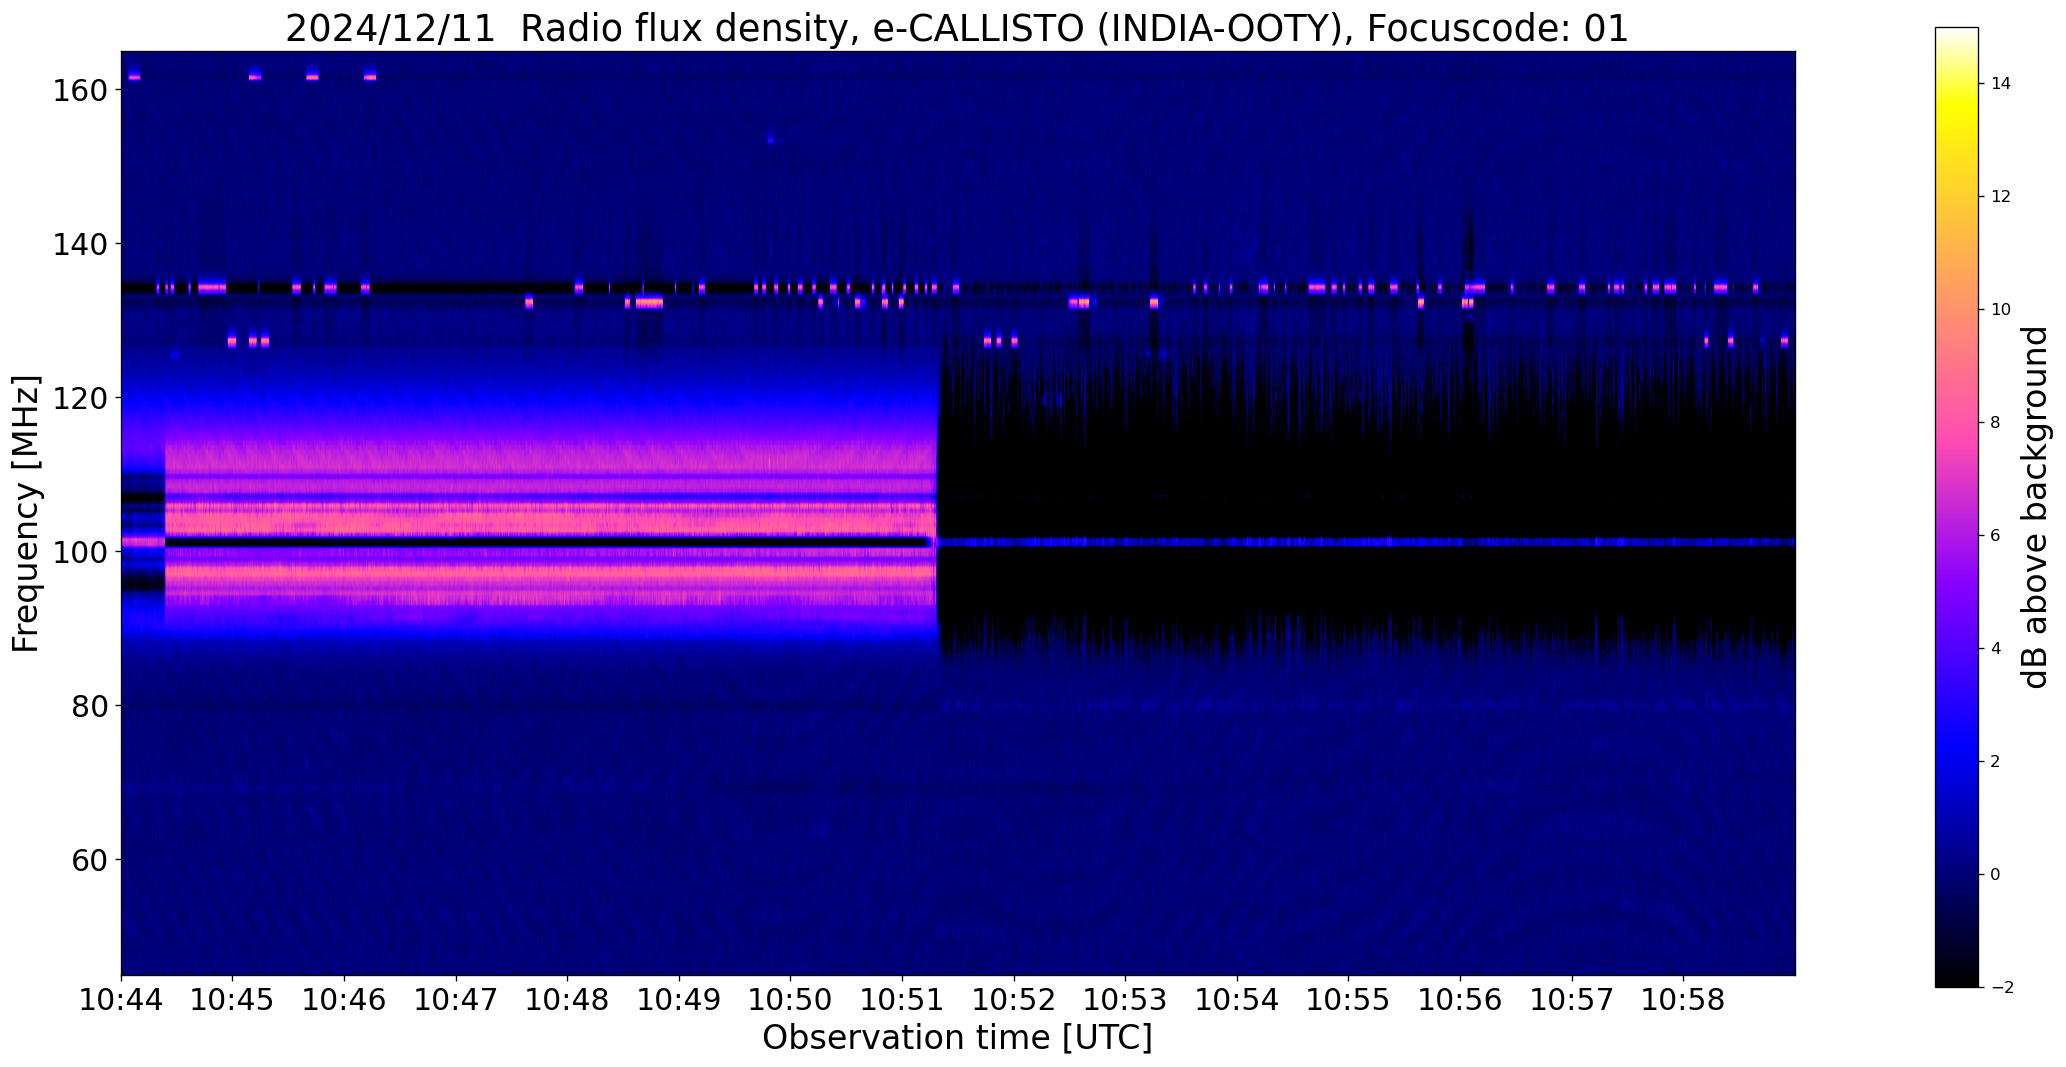The width and height of the screenshot is (2066, 1067).
Task: Click the colorbar tick label 14
Action: [x=2001, y=84]
